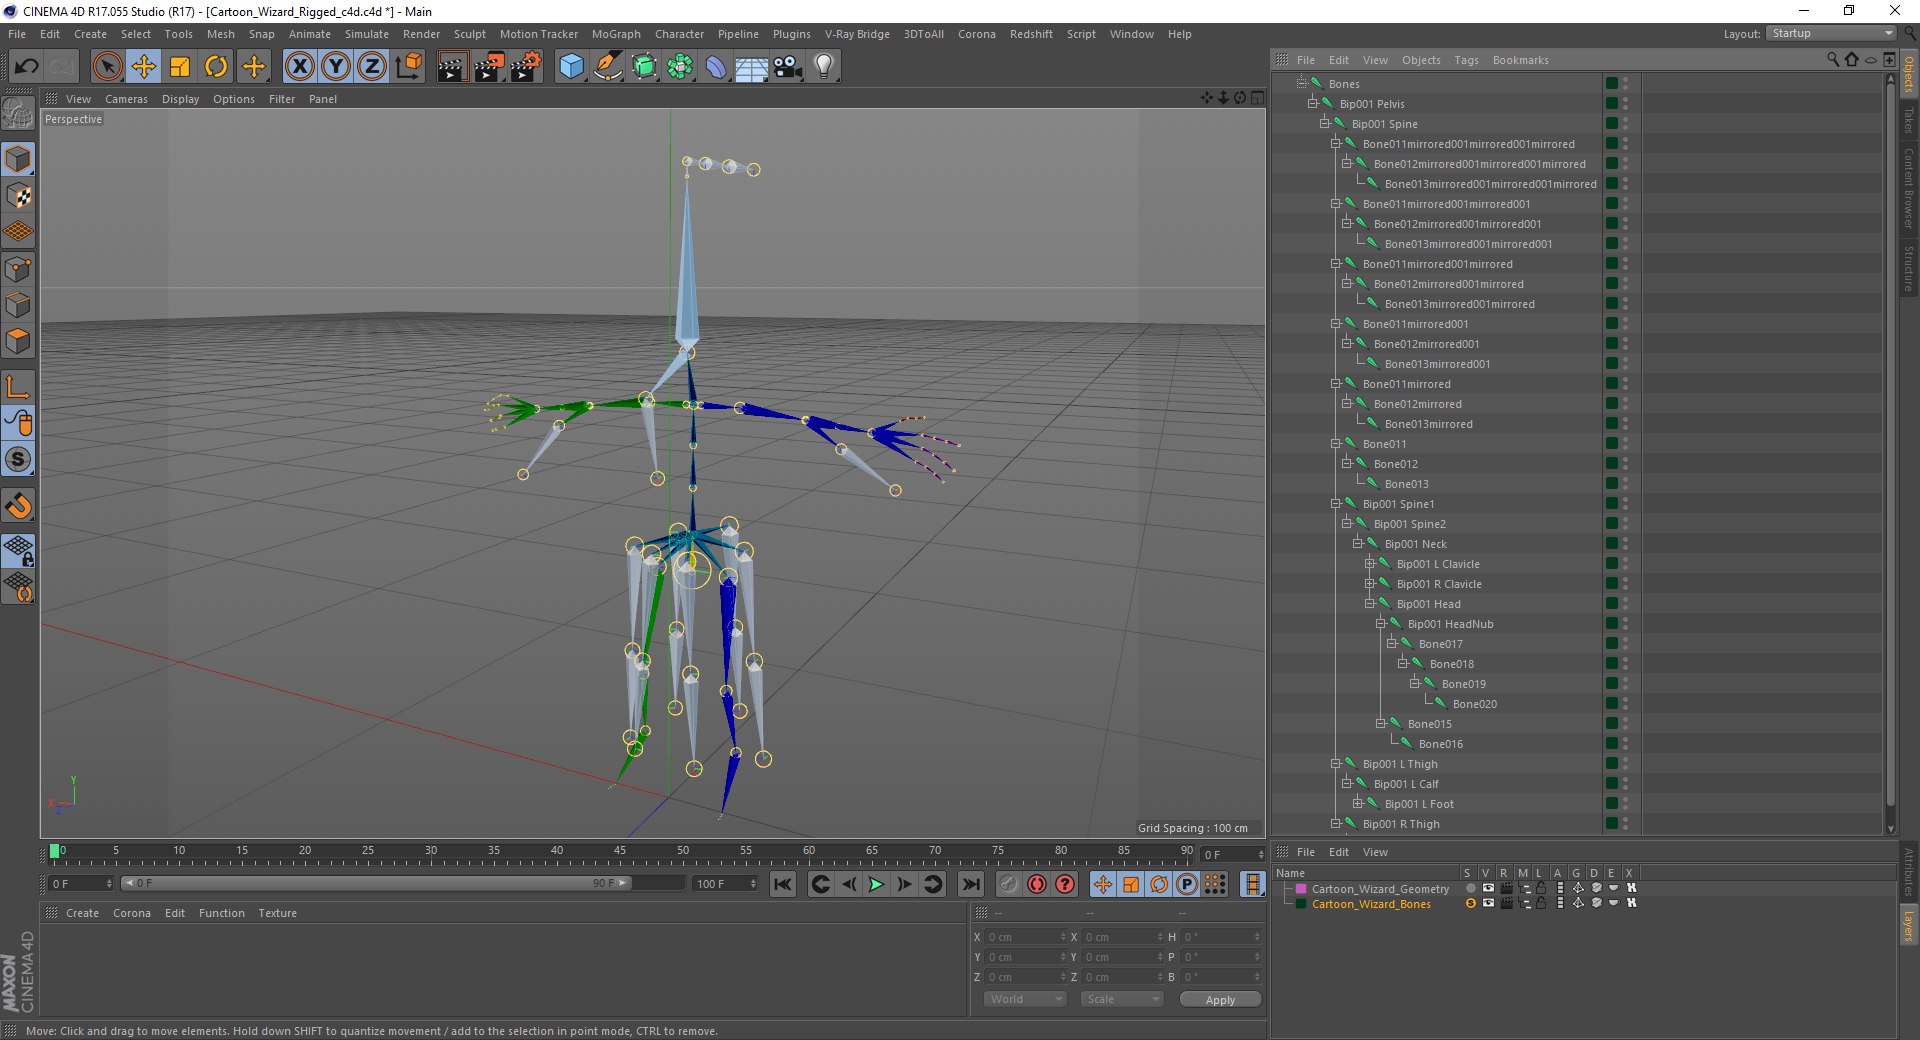
Task: Click the Record Active Objects button
Action: [x=1008, y=884]
